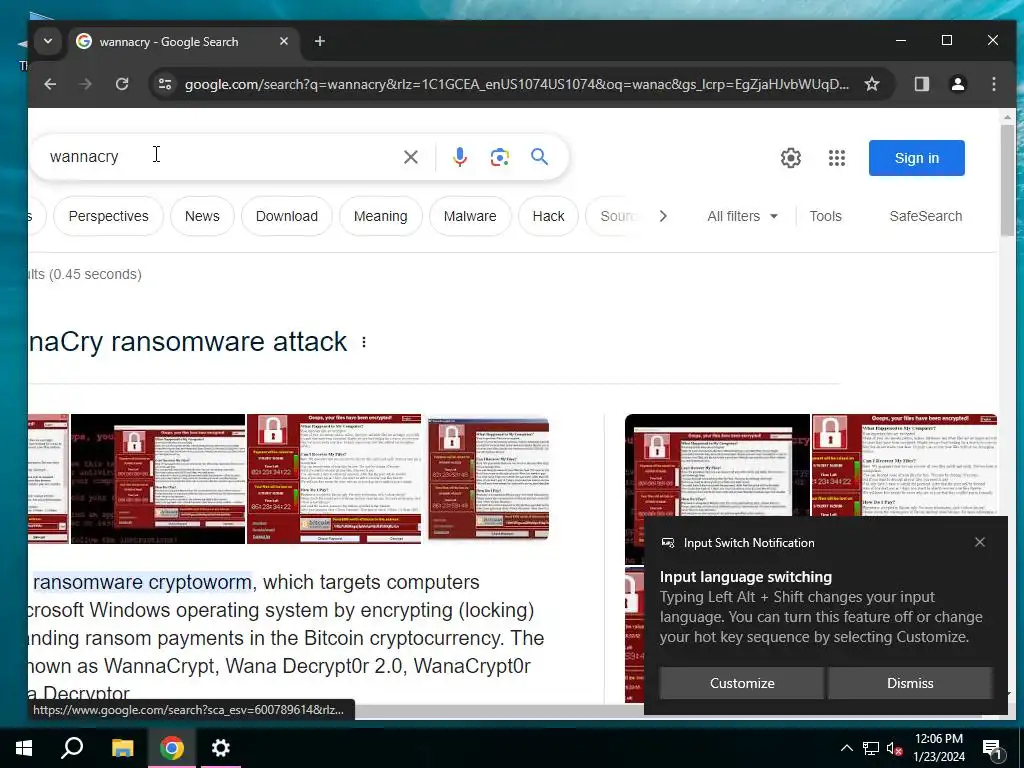The height and width of the screenshot is (768, 1024).
Task: Clear the search query with X
Action: [x=411, y=157]
